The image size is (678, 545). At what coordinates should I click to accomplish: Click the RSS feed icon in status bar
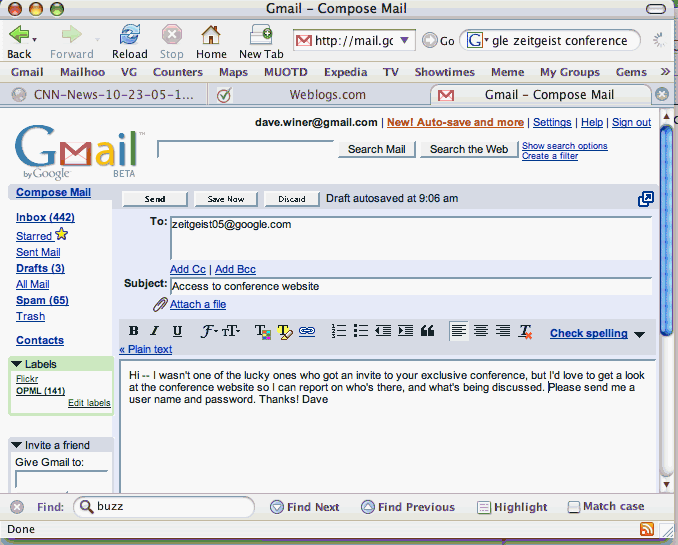(x=647, y=529)
